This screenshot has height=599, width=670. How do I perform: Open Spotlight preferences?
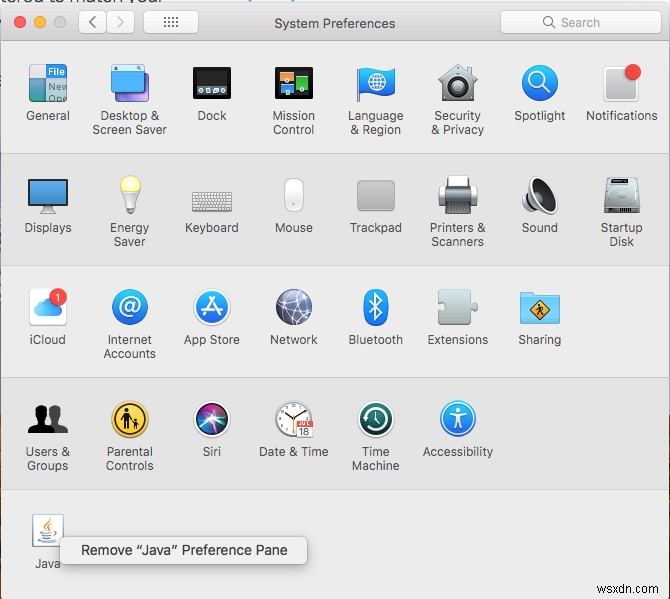coord(540,83)
